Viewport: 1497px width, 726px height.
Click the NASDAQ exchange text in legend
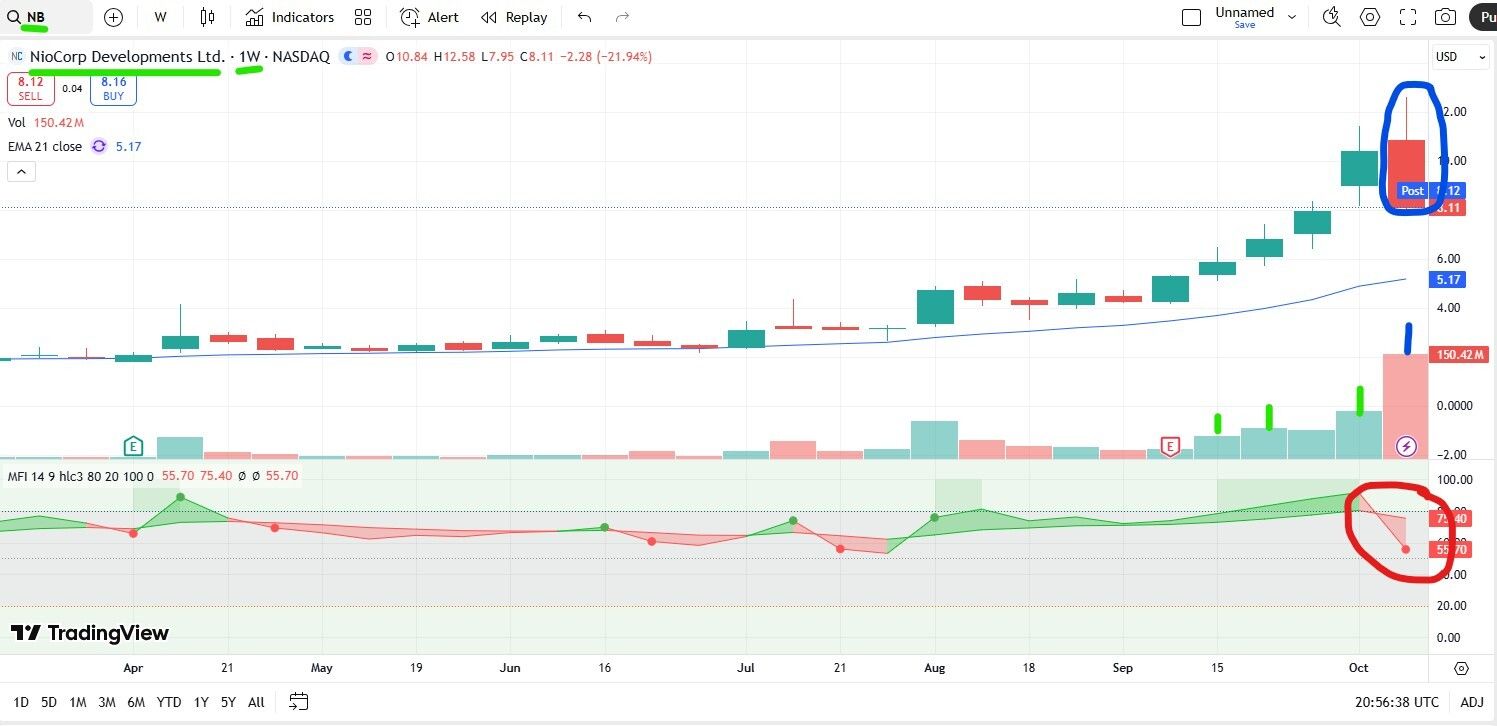(301, 57)
